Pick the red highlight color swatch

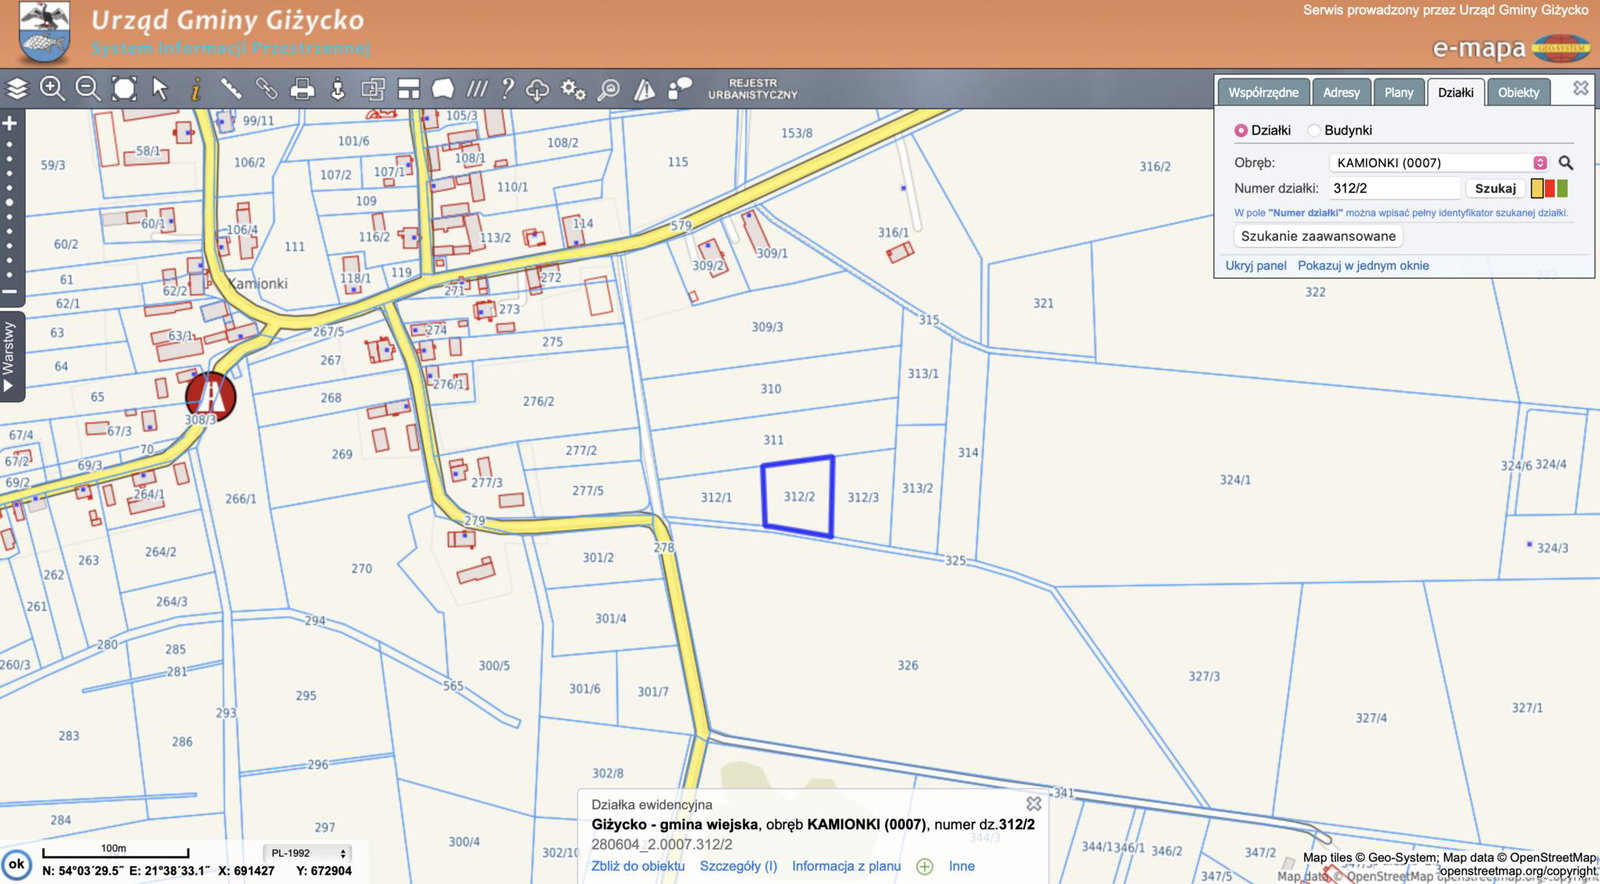[x=1550, y=188]
